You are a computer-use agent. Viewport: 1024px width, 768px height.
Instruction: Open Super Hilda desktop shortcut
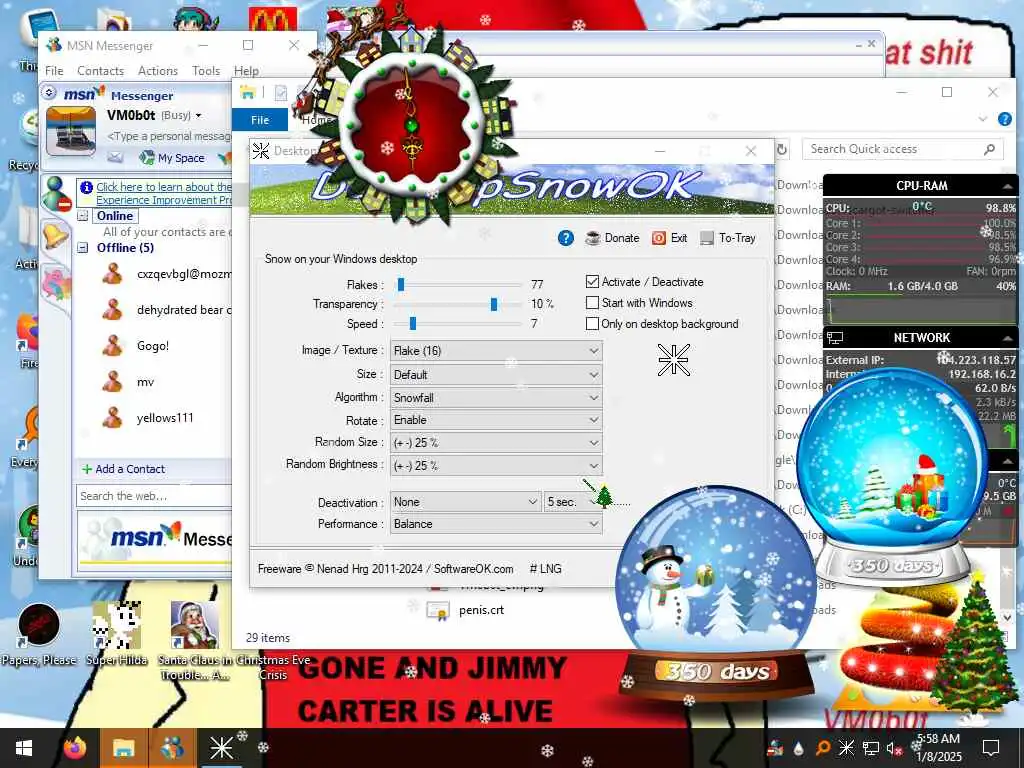click(x=117, y=635)
